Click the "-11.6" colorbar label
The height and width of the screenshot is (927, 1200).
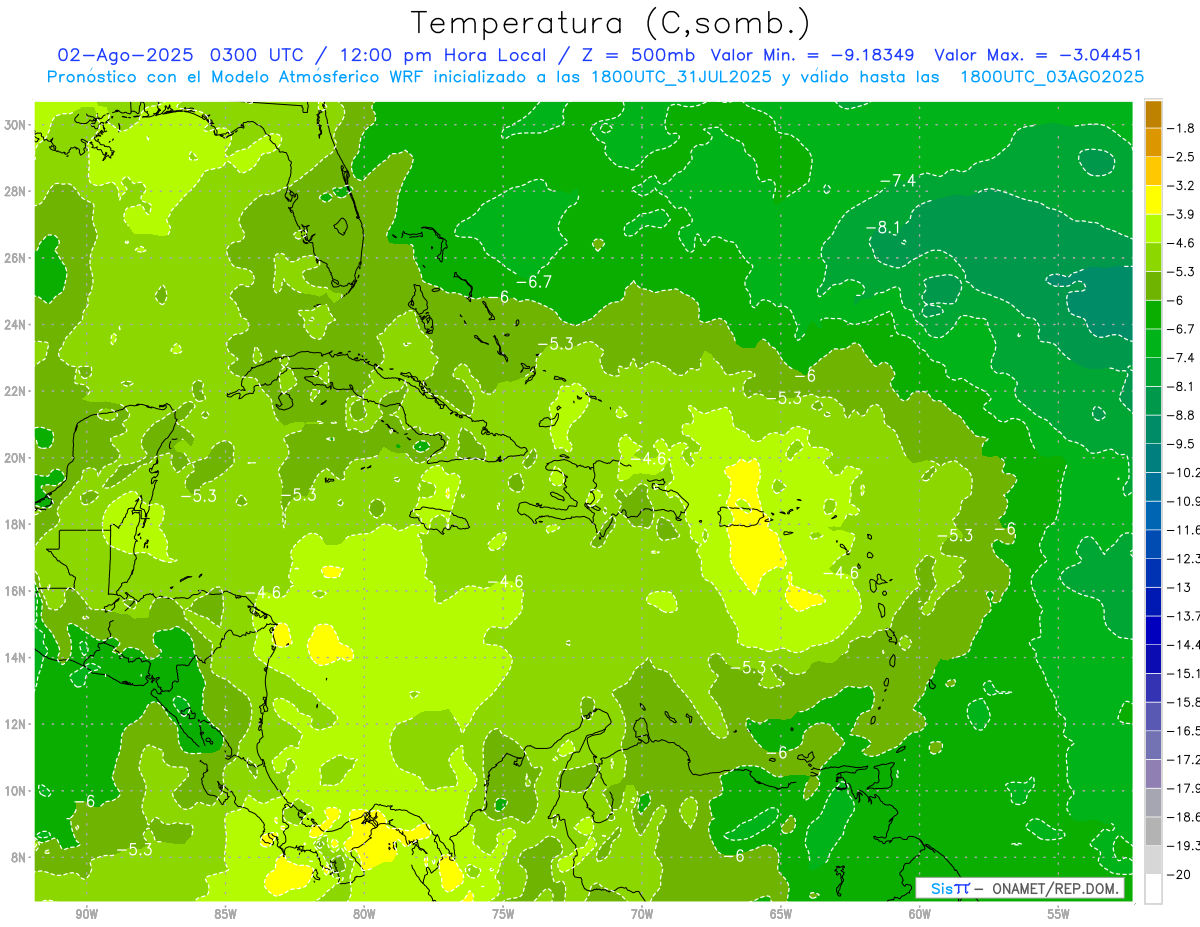[x=1183, y=530]
